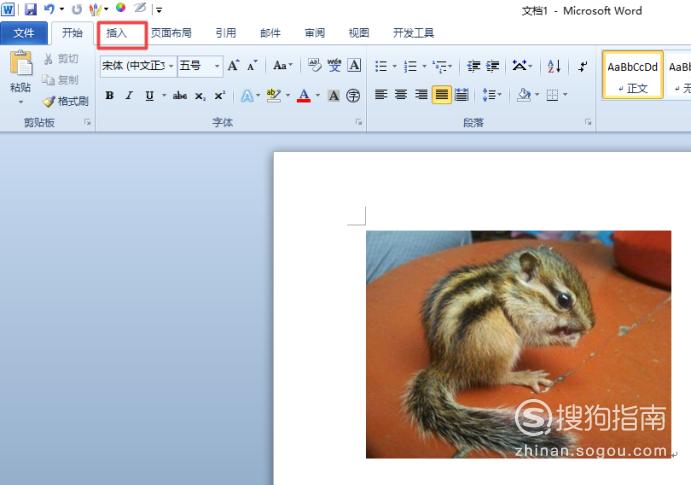Toggle Strikethrough formatting
The width and height of the screenshot is (691, 485).
coord(180,95)
